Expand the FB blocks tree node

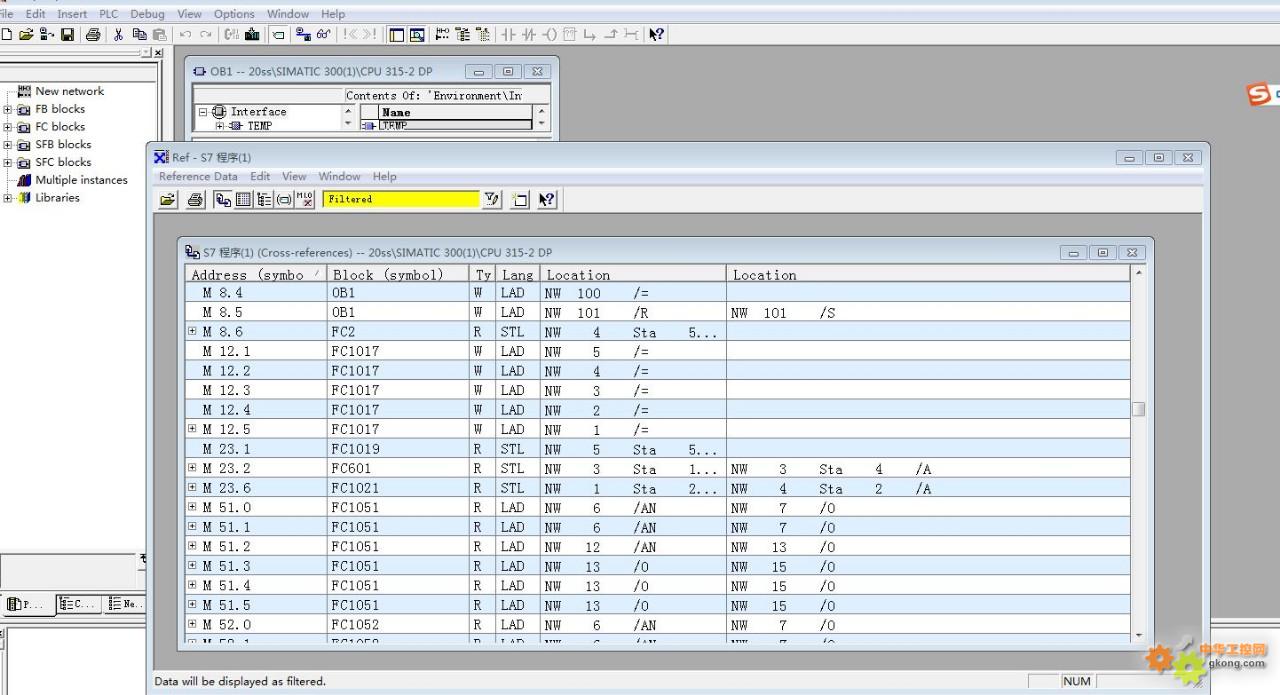[x=8, y=109]
